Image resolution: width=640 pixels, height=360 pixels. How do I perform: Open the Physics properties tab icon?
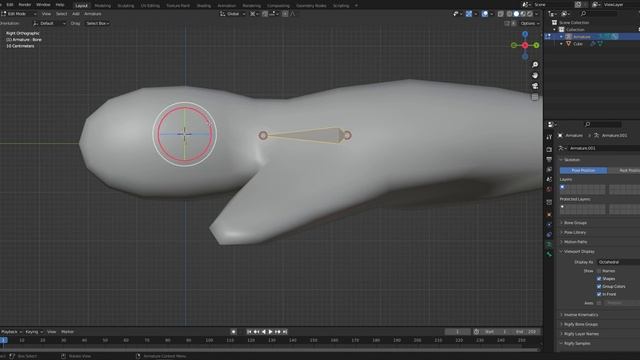(x=549, y=225)
